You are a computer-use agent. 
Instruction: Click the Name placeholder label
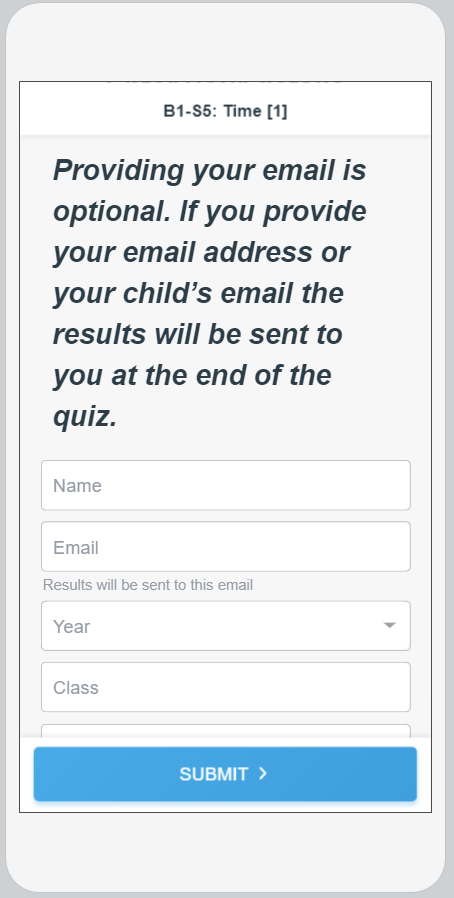click(77, 486)
